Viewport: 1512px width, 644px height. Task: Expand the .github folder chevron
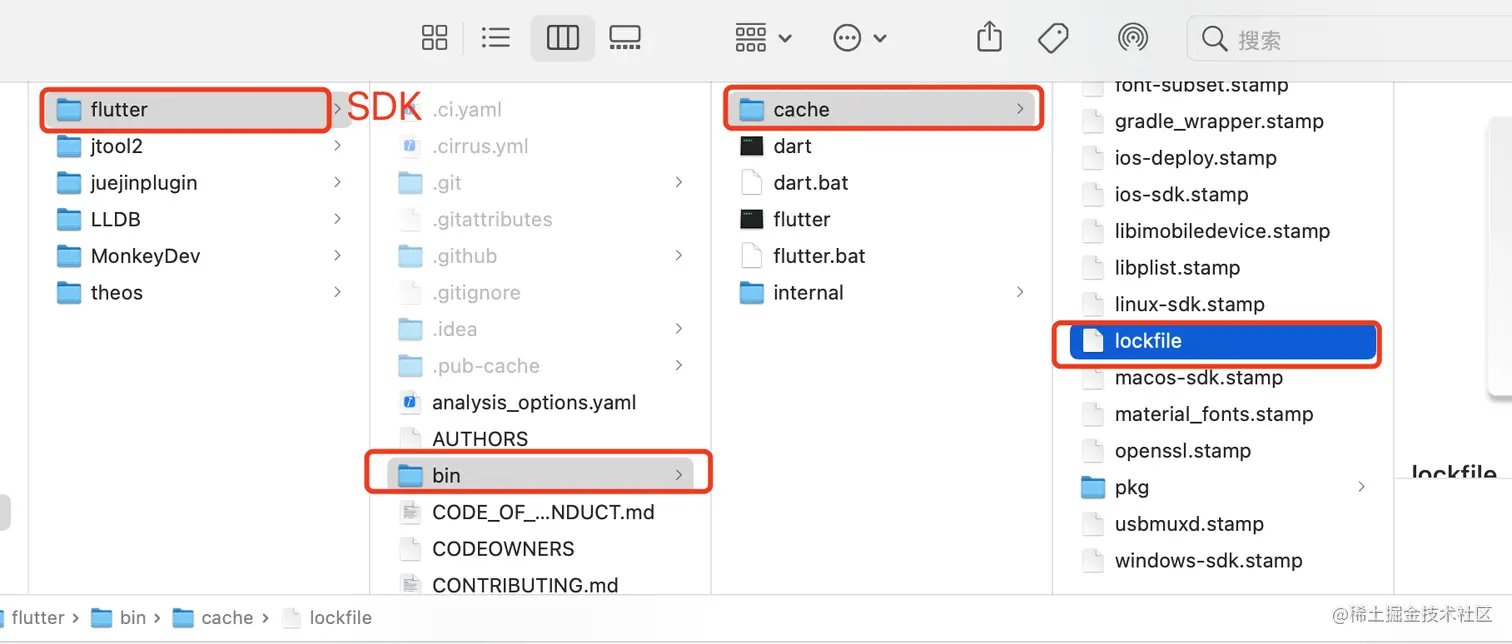(679, 256)
